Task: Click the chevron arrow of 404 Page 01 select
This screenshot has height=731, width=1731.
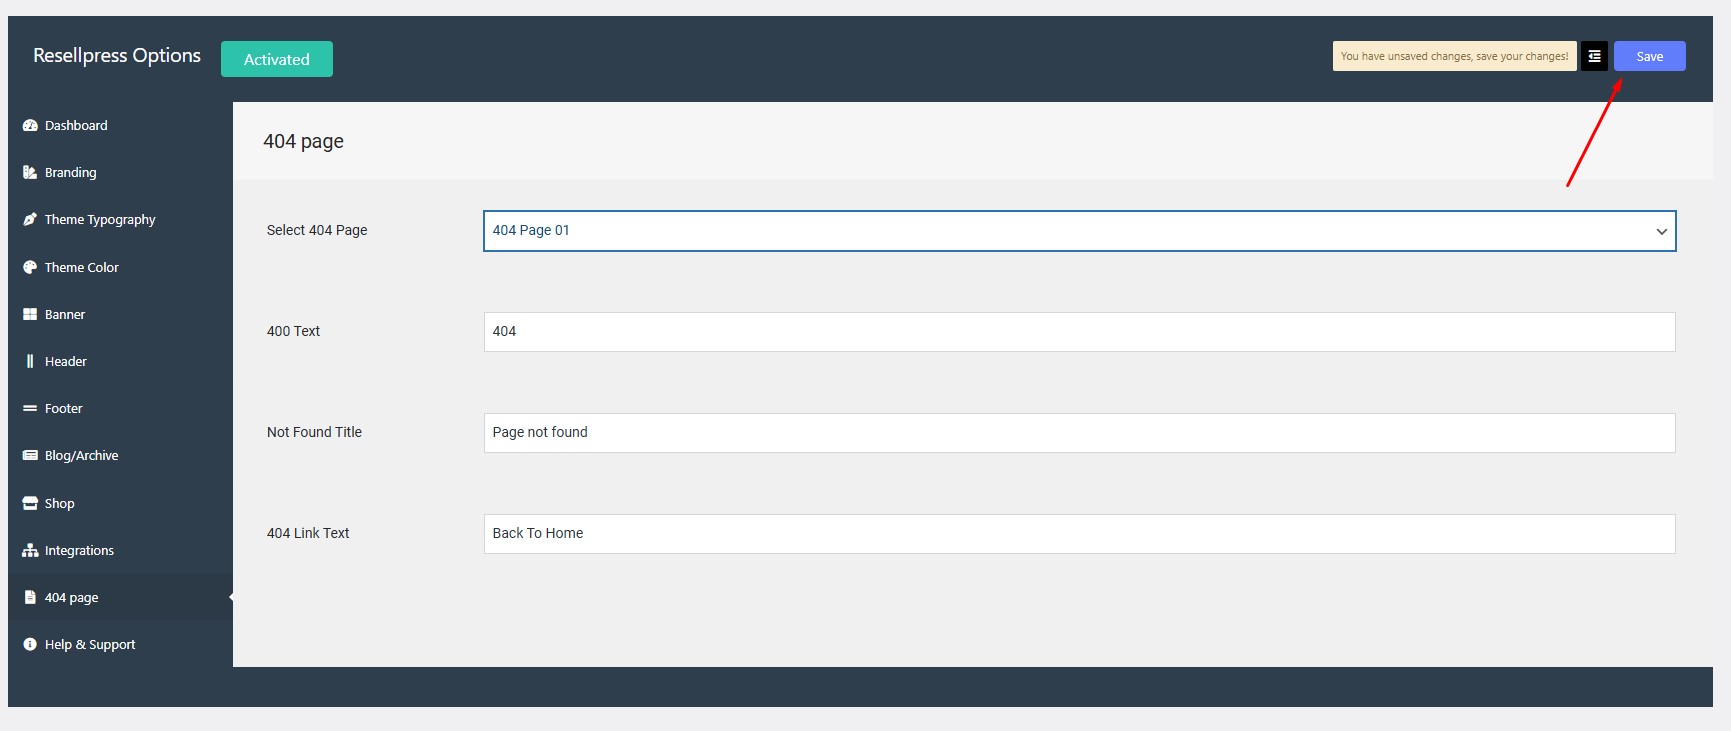Action: [1661, 232]
